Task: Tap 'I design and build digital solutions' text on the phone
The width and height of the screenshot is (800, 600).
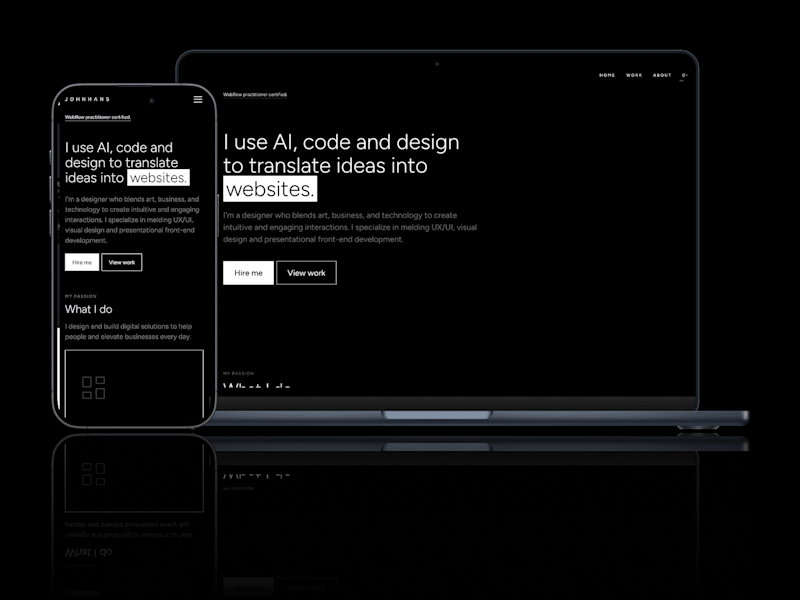Action: click(x=128, y=332)
